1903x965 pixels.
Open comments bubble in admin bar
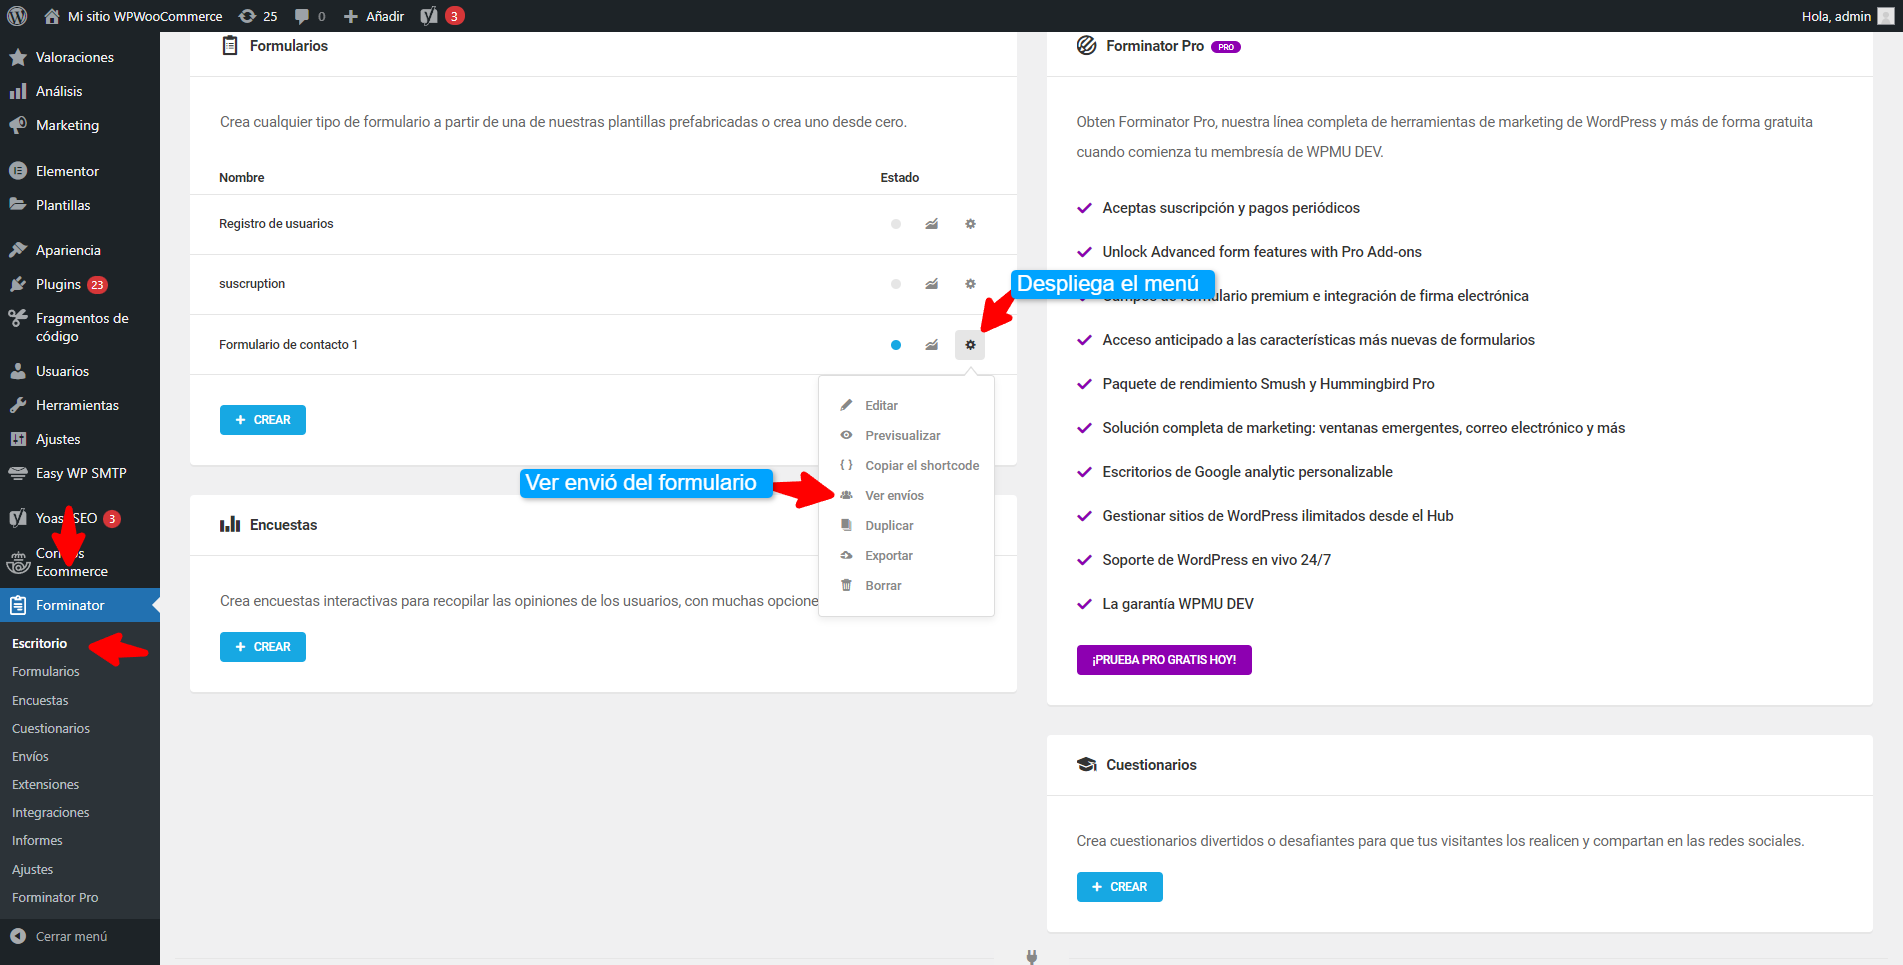pos(310,16)
